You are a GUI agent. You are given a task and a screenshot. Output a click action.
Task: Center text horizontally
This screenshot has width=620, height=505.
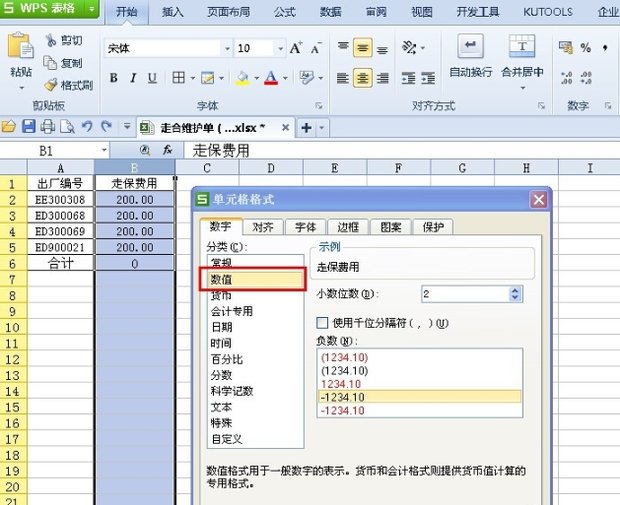tap(363, 78)
